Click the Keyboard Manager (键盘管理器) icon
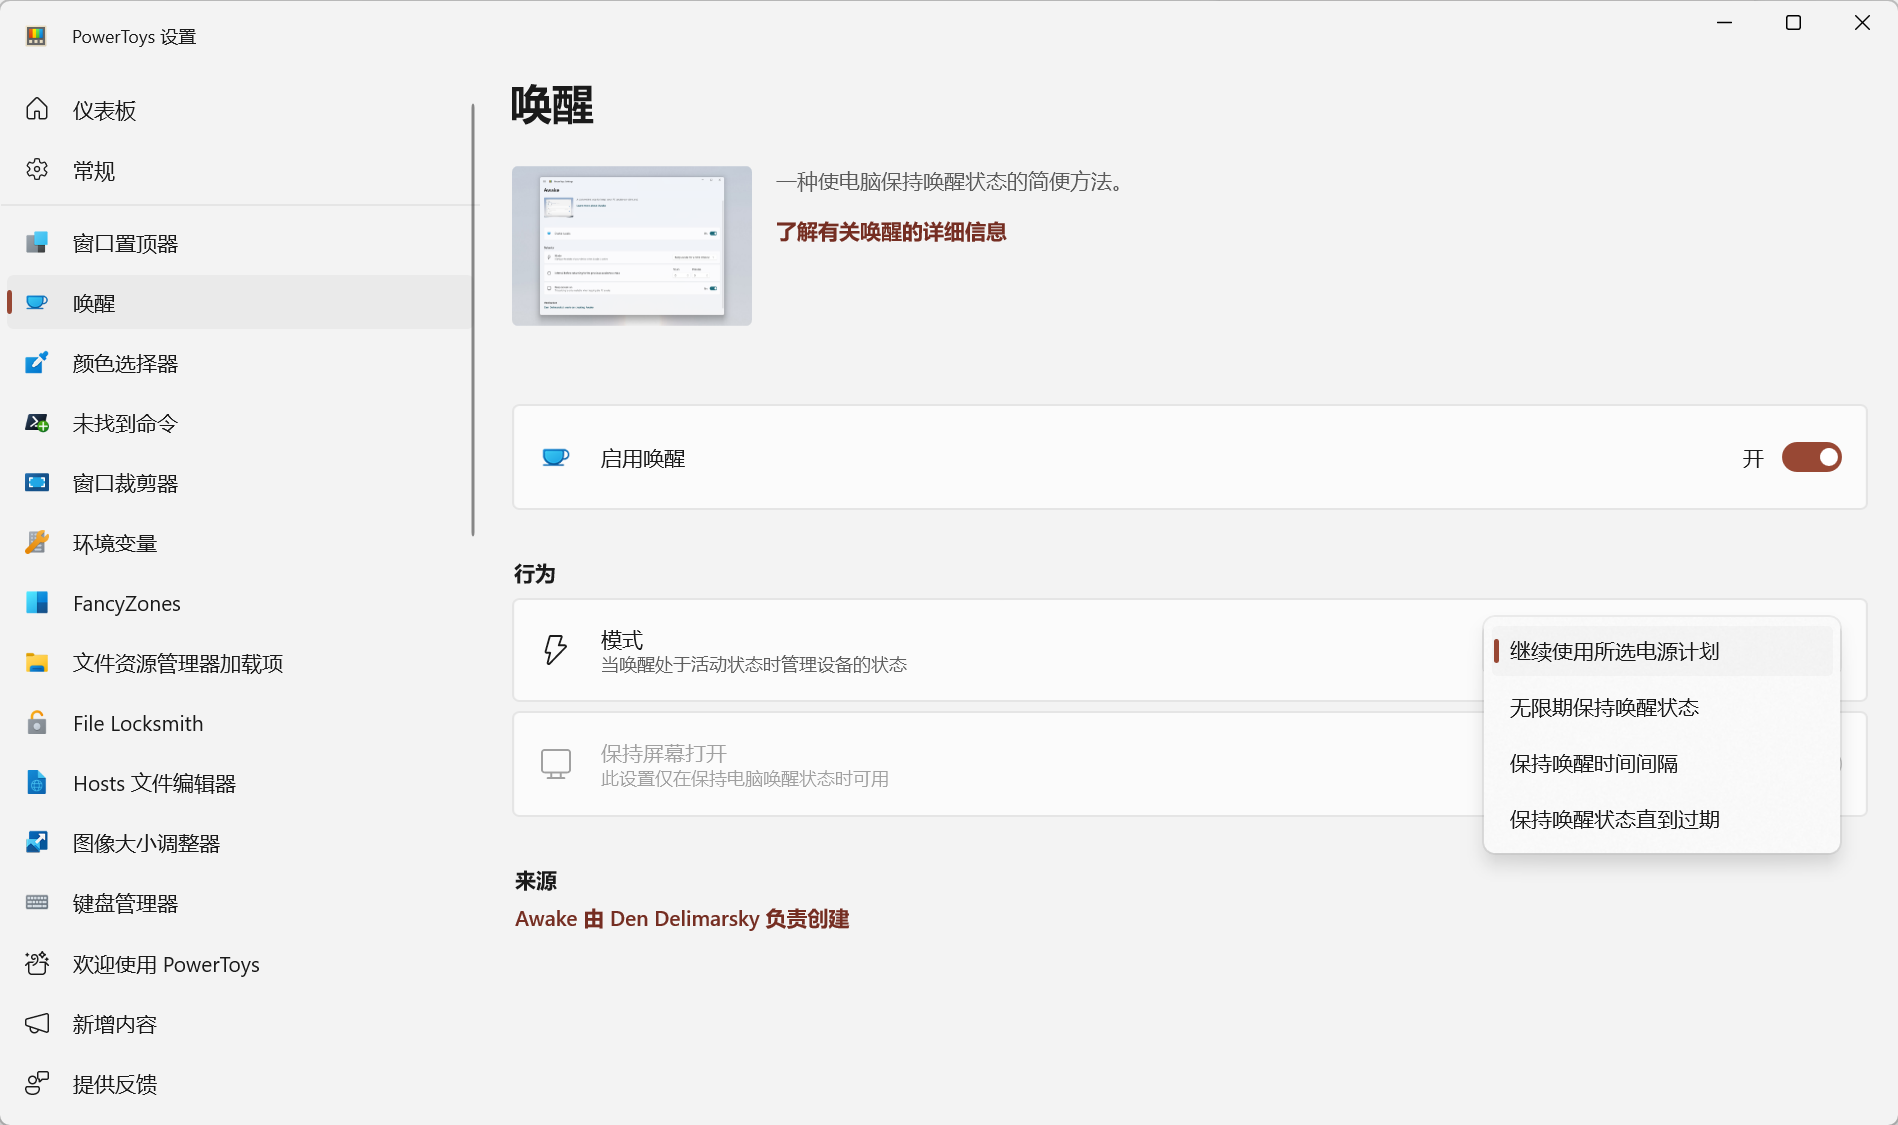The image size is (1898, 1125). (37, 902)
